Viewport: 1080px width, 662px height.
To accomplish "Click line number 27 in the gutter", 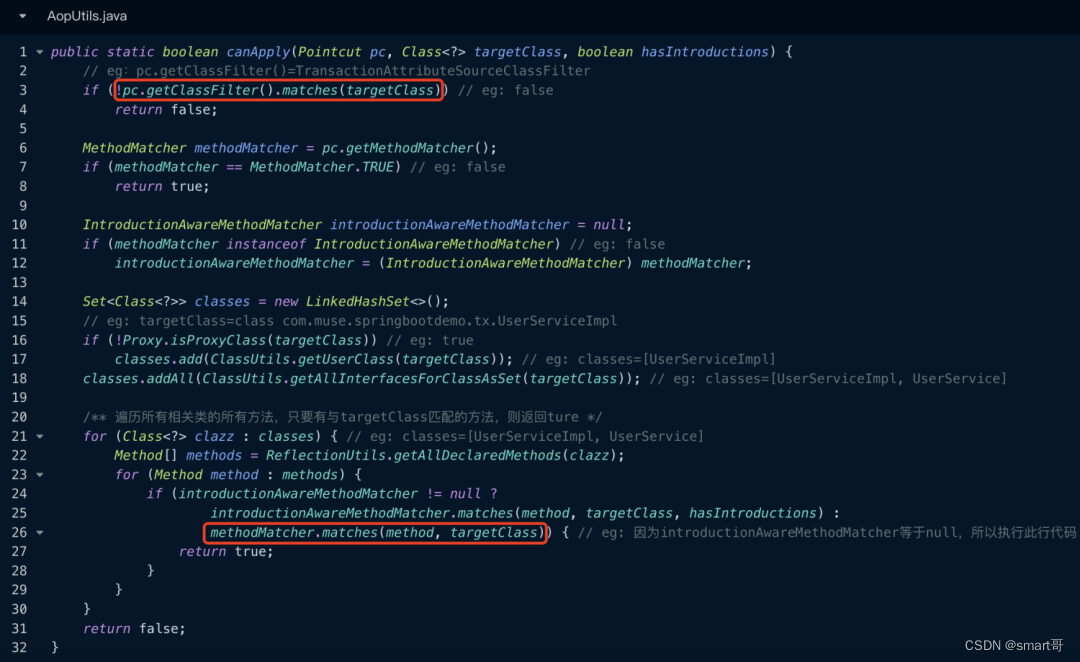I will (19, 552).
